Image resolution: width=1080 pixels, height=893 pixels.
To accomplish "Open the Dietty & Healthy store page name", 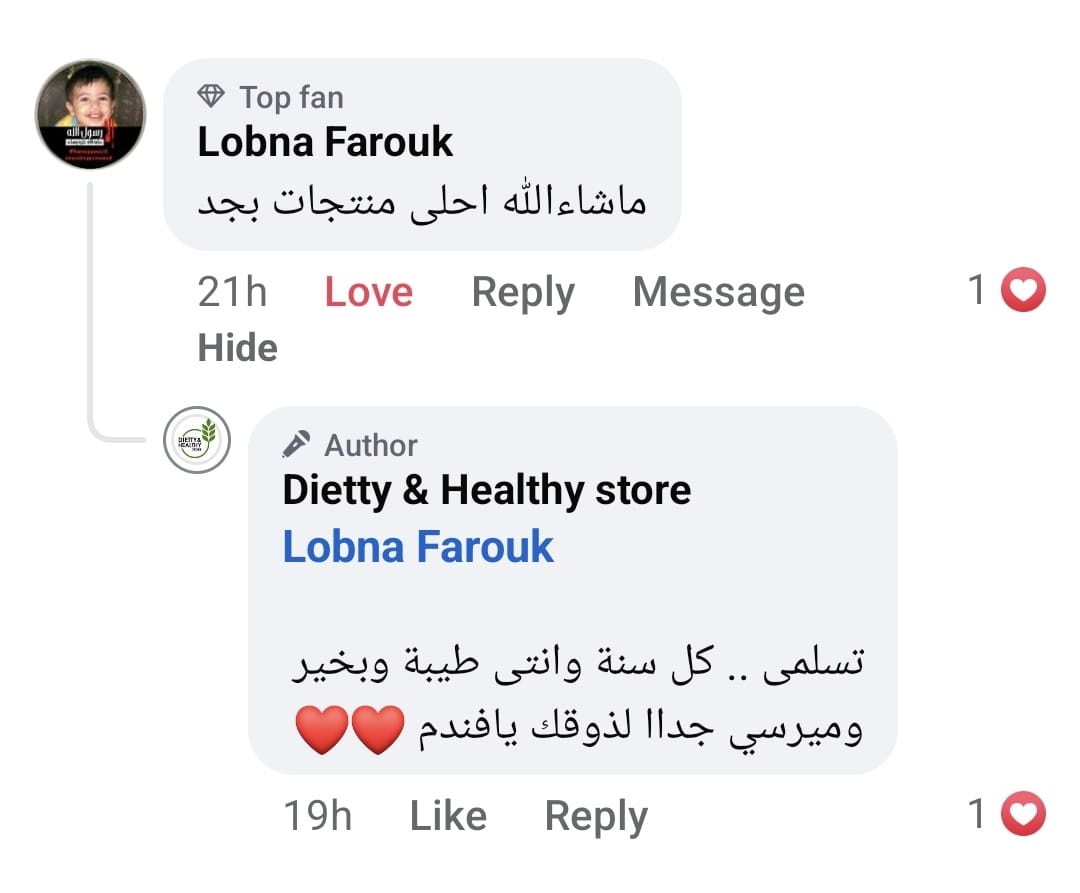I will click(x=486, y=490).
